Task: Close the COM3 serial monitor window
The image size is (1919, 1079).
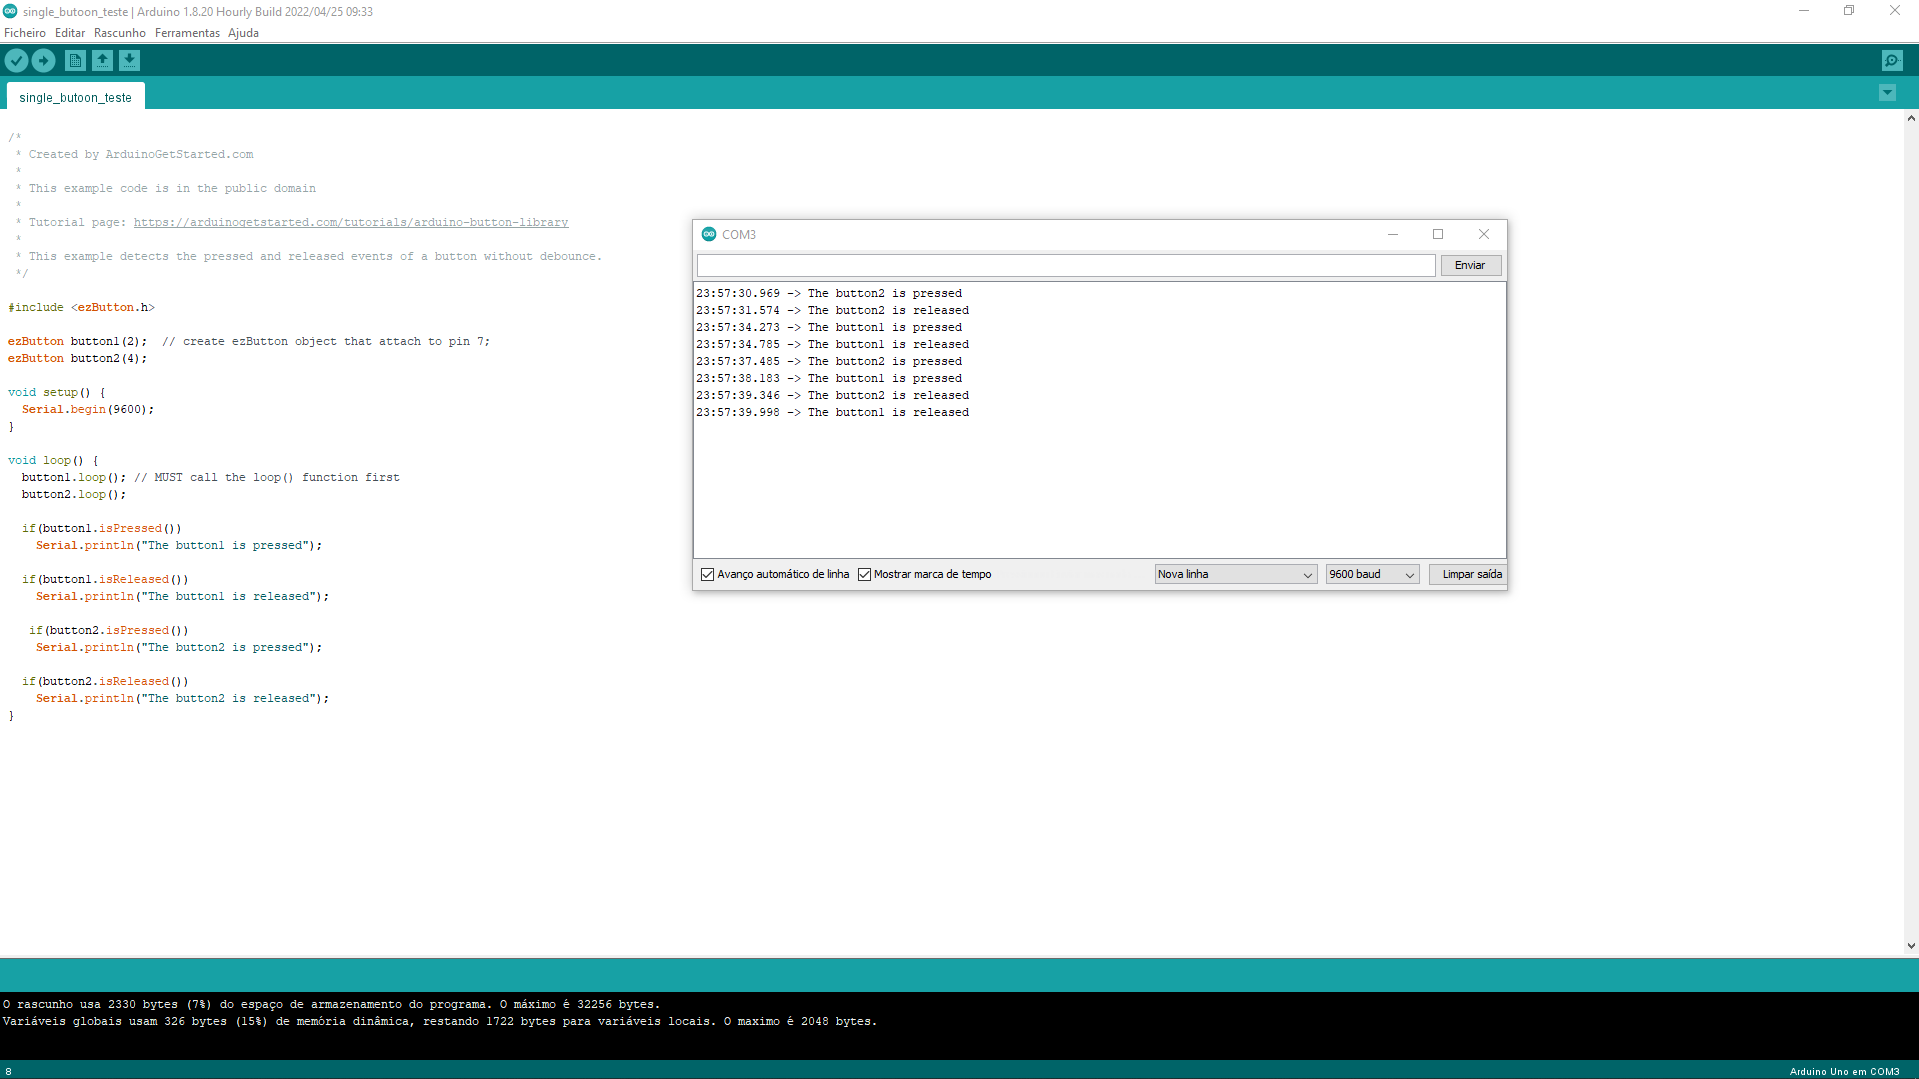Action: pos(1484,234)
